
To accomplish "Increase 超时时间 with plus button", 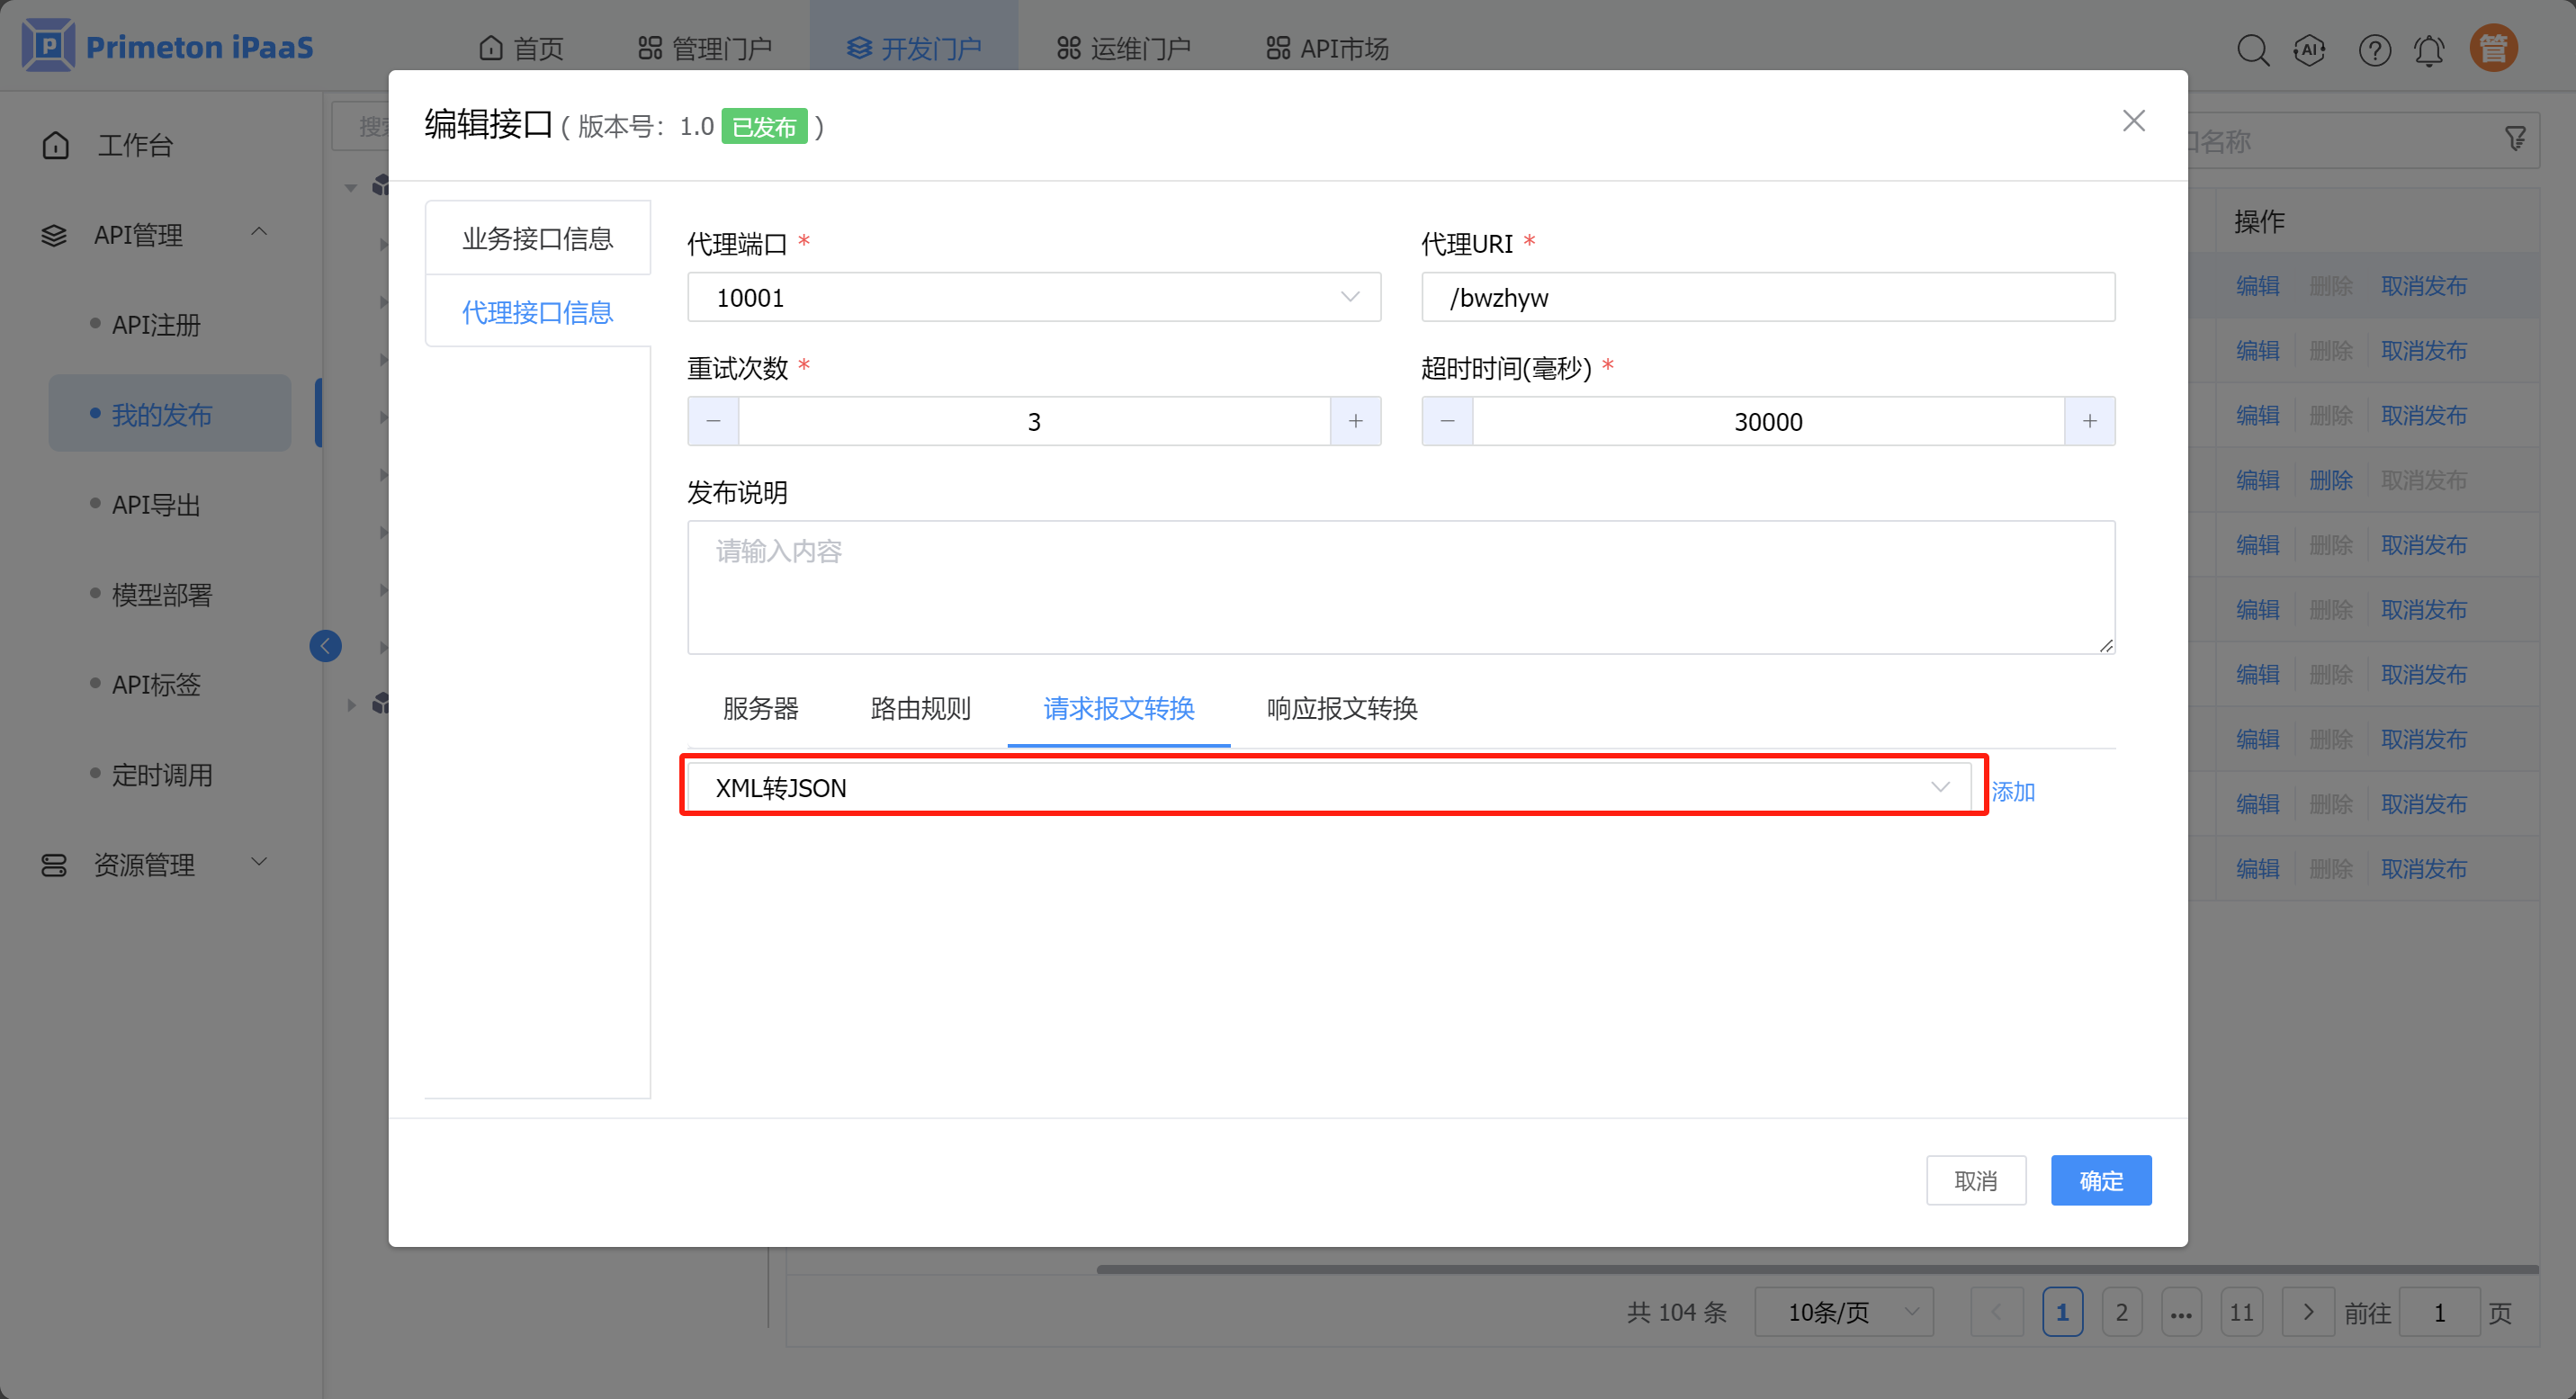I will pos(2089,421).
